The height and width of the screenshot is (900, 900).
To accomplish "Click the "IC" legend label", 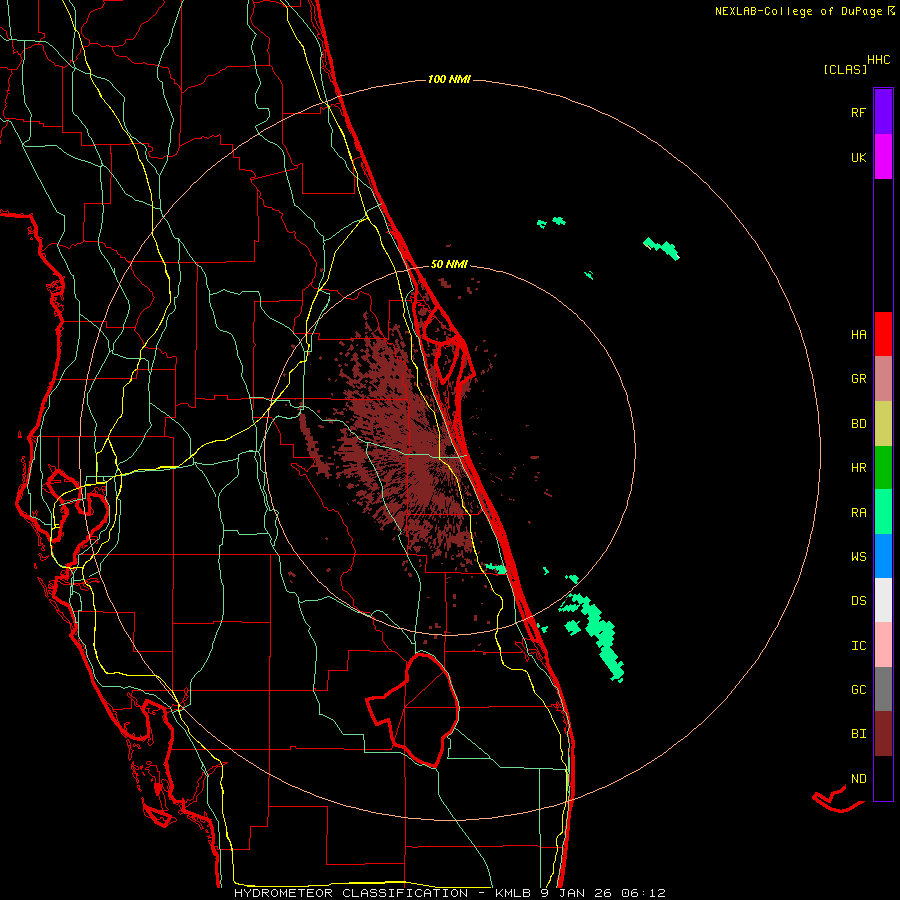I will pos(858,646).
